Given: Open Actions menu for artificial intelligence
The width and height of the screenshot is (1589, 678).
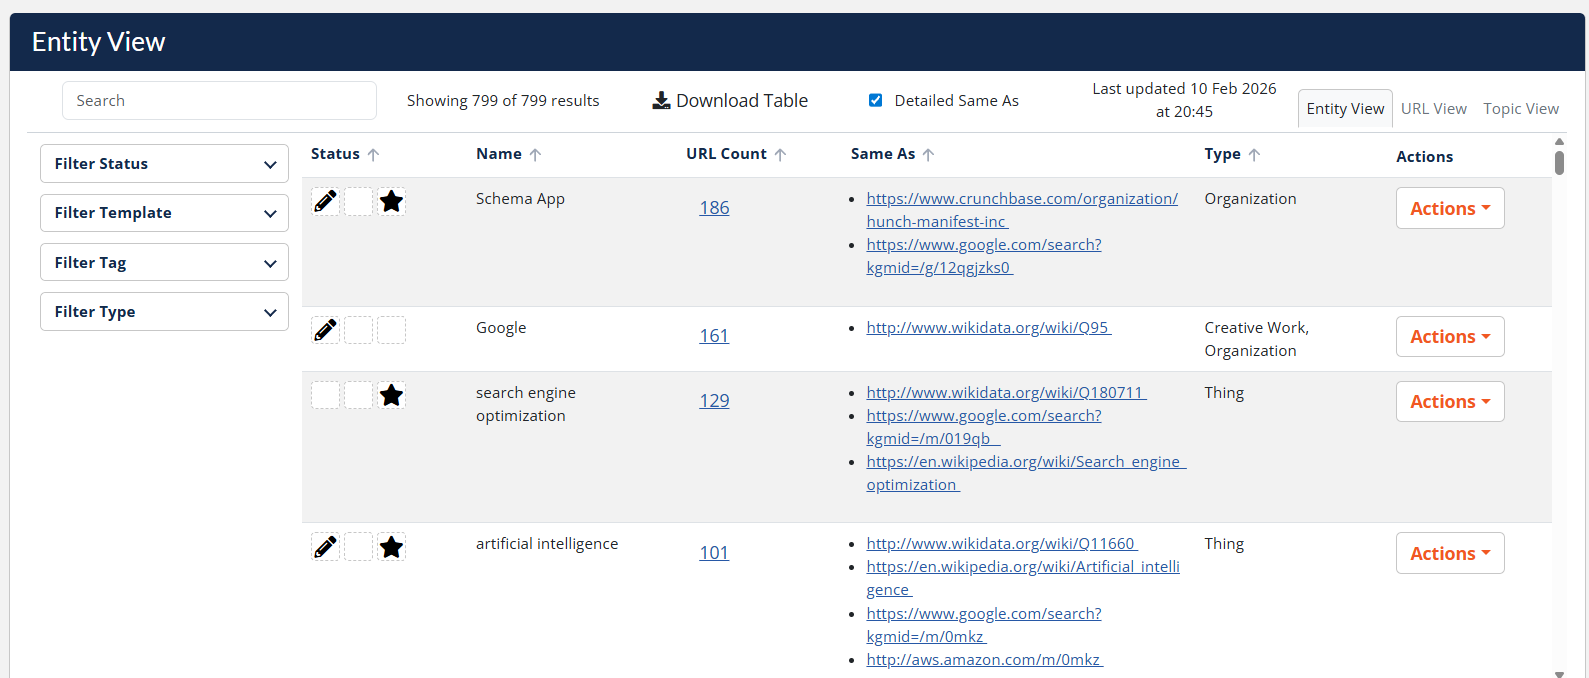Looking at the screenshot, I should [x=1450, y=553].
